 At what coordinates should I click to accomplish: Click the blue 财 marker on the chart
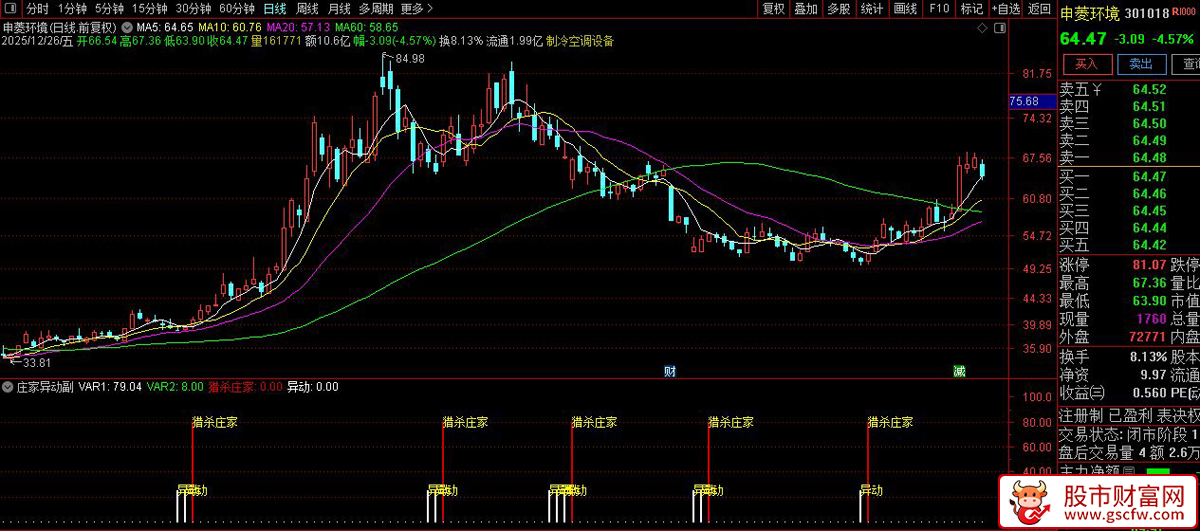point(669,372)
